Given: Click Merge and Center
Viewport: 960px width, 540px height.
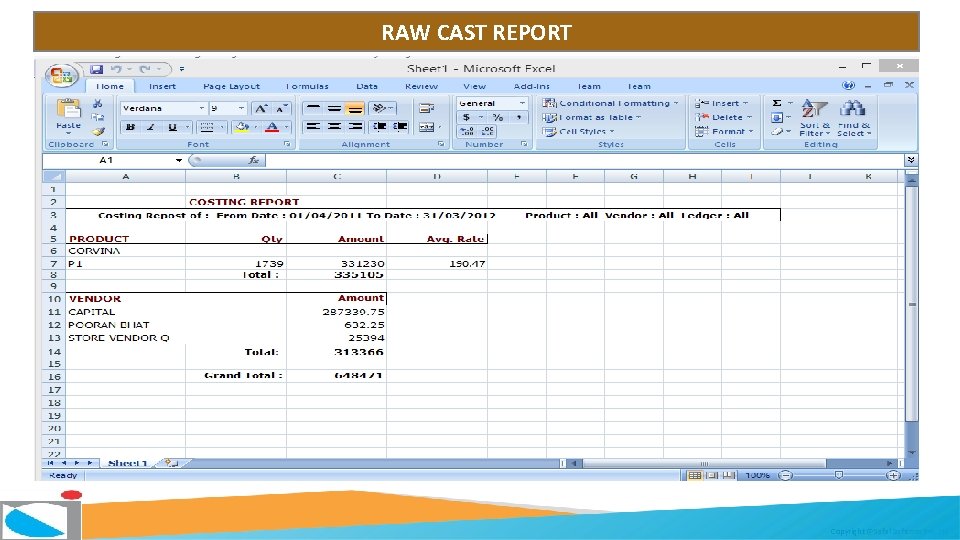Looking at the screenshot, I should tap(427, 127).
